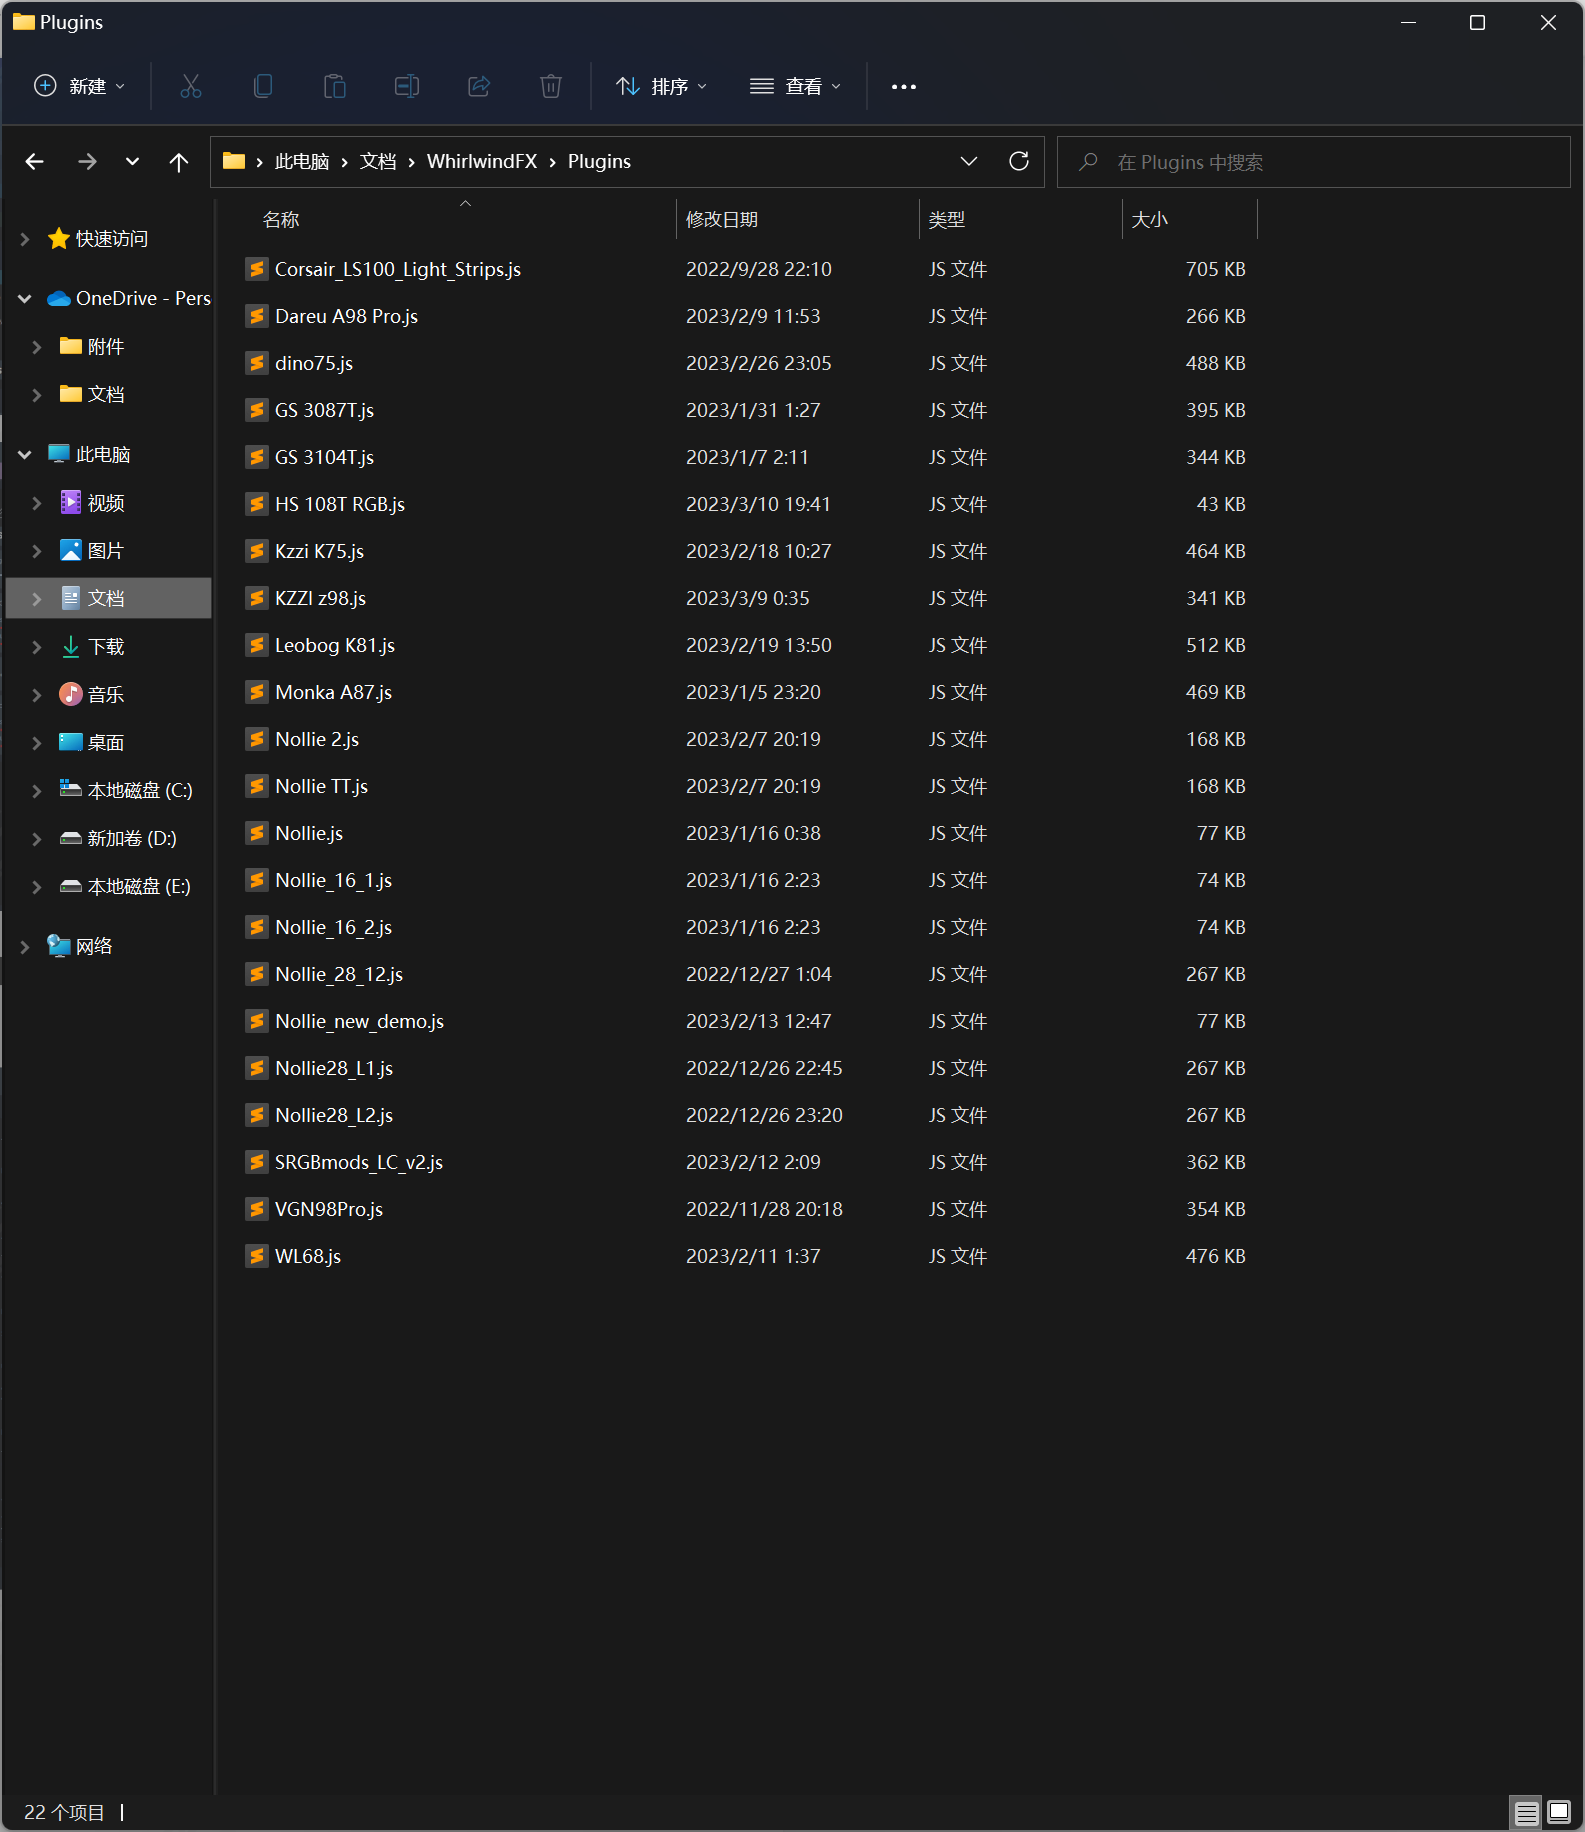Image resolution: width=1585 pixels, height=1832 pixels.
Task: Select the file Nollie_new_demo.js
Action: pos(359,1021)
